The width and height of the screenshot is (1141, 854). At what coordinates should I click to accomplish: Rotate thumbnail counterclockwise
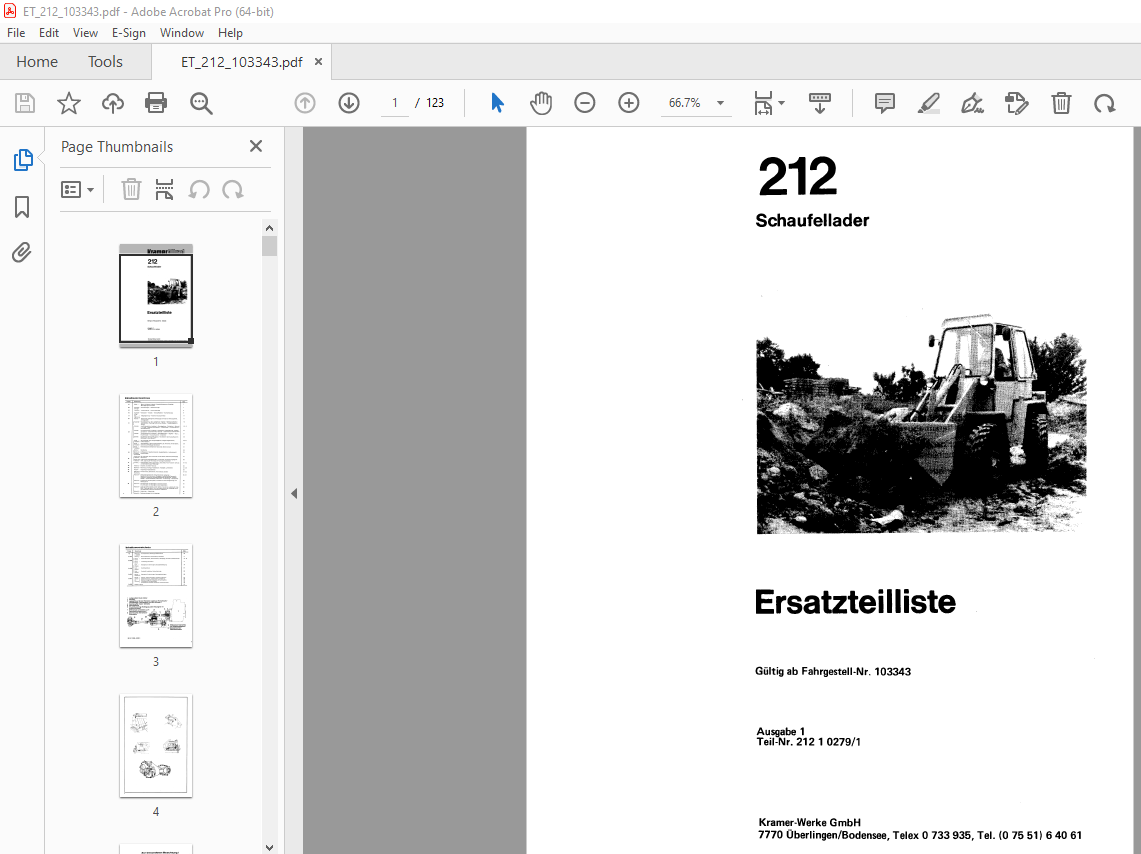(x=199, y=190)
